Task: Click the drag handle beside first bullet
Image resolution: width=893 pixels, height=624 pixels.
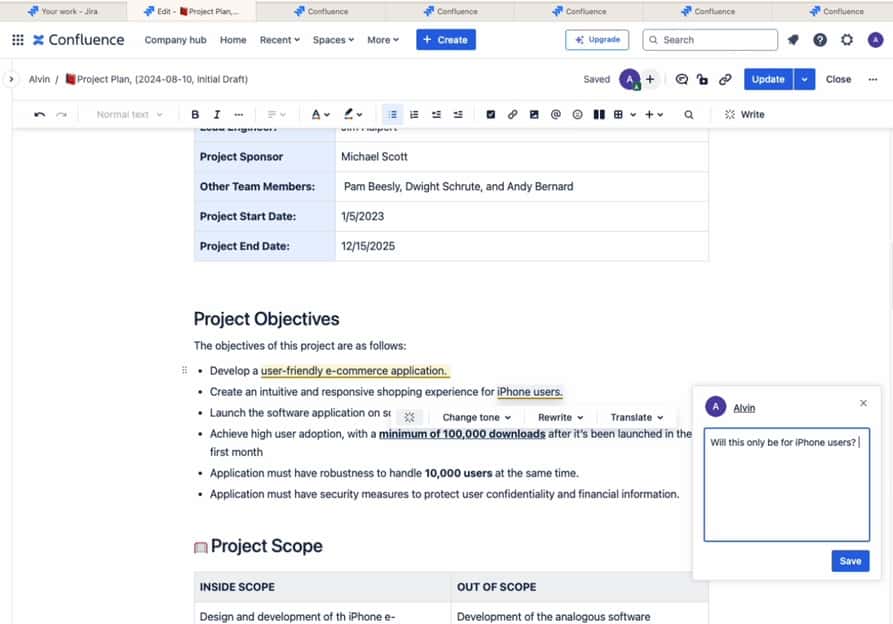Action: pyautogui.click(x=184, y=371)
